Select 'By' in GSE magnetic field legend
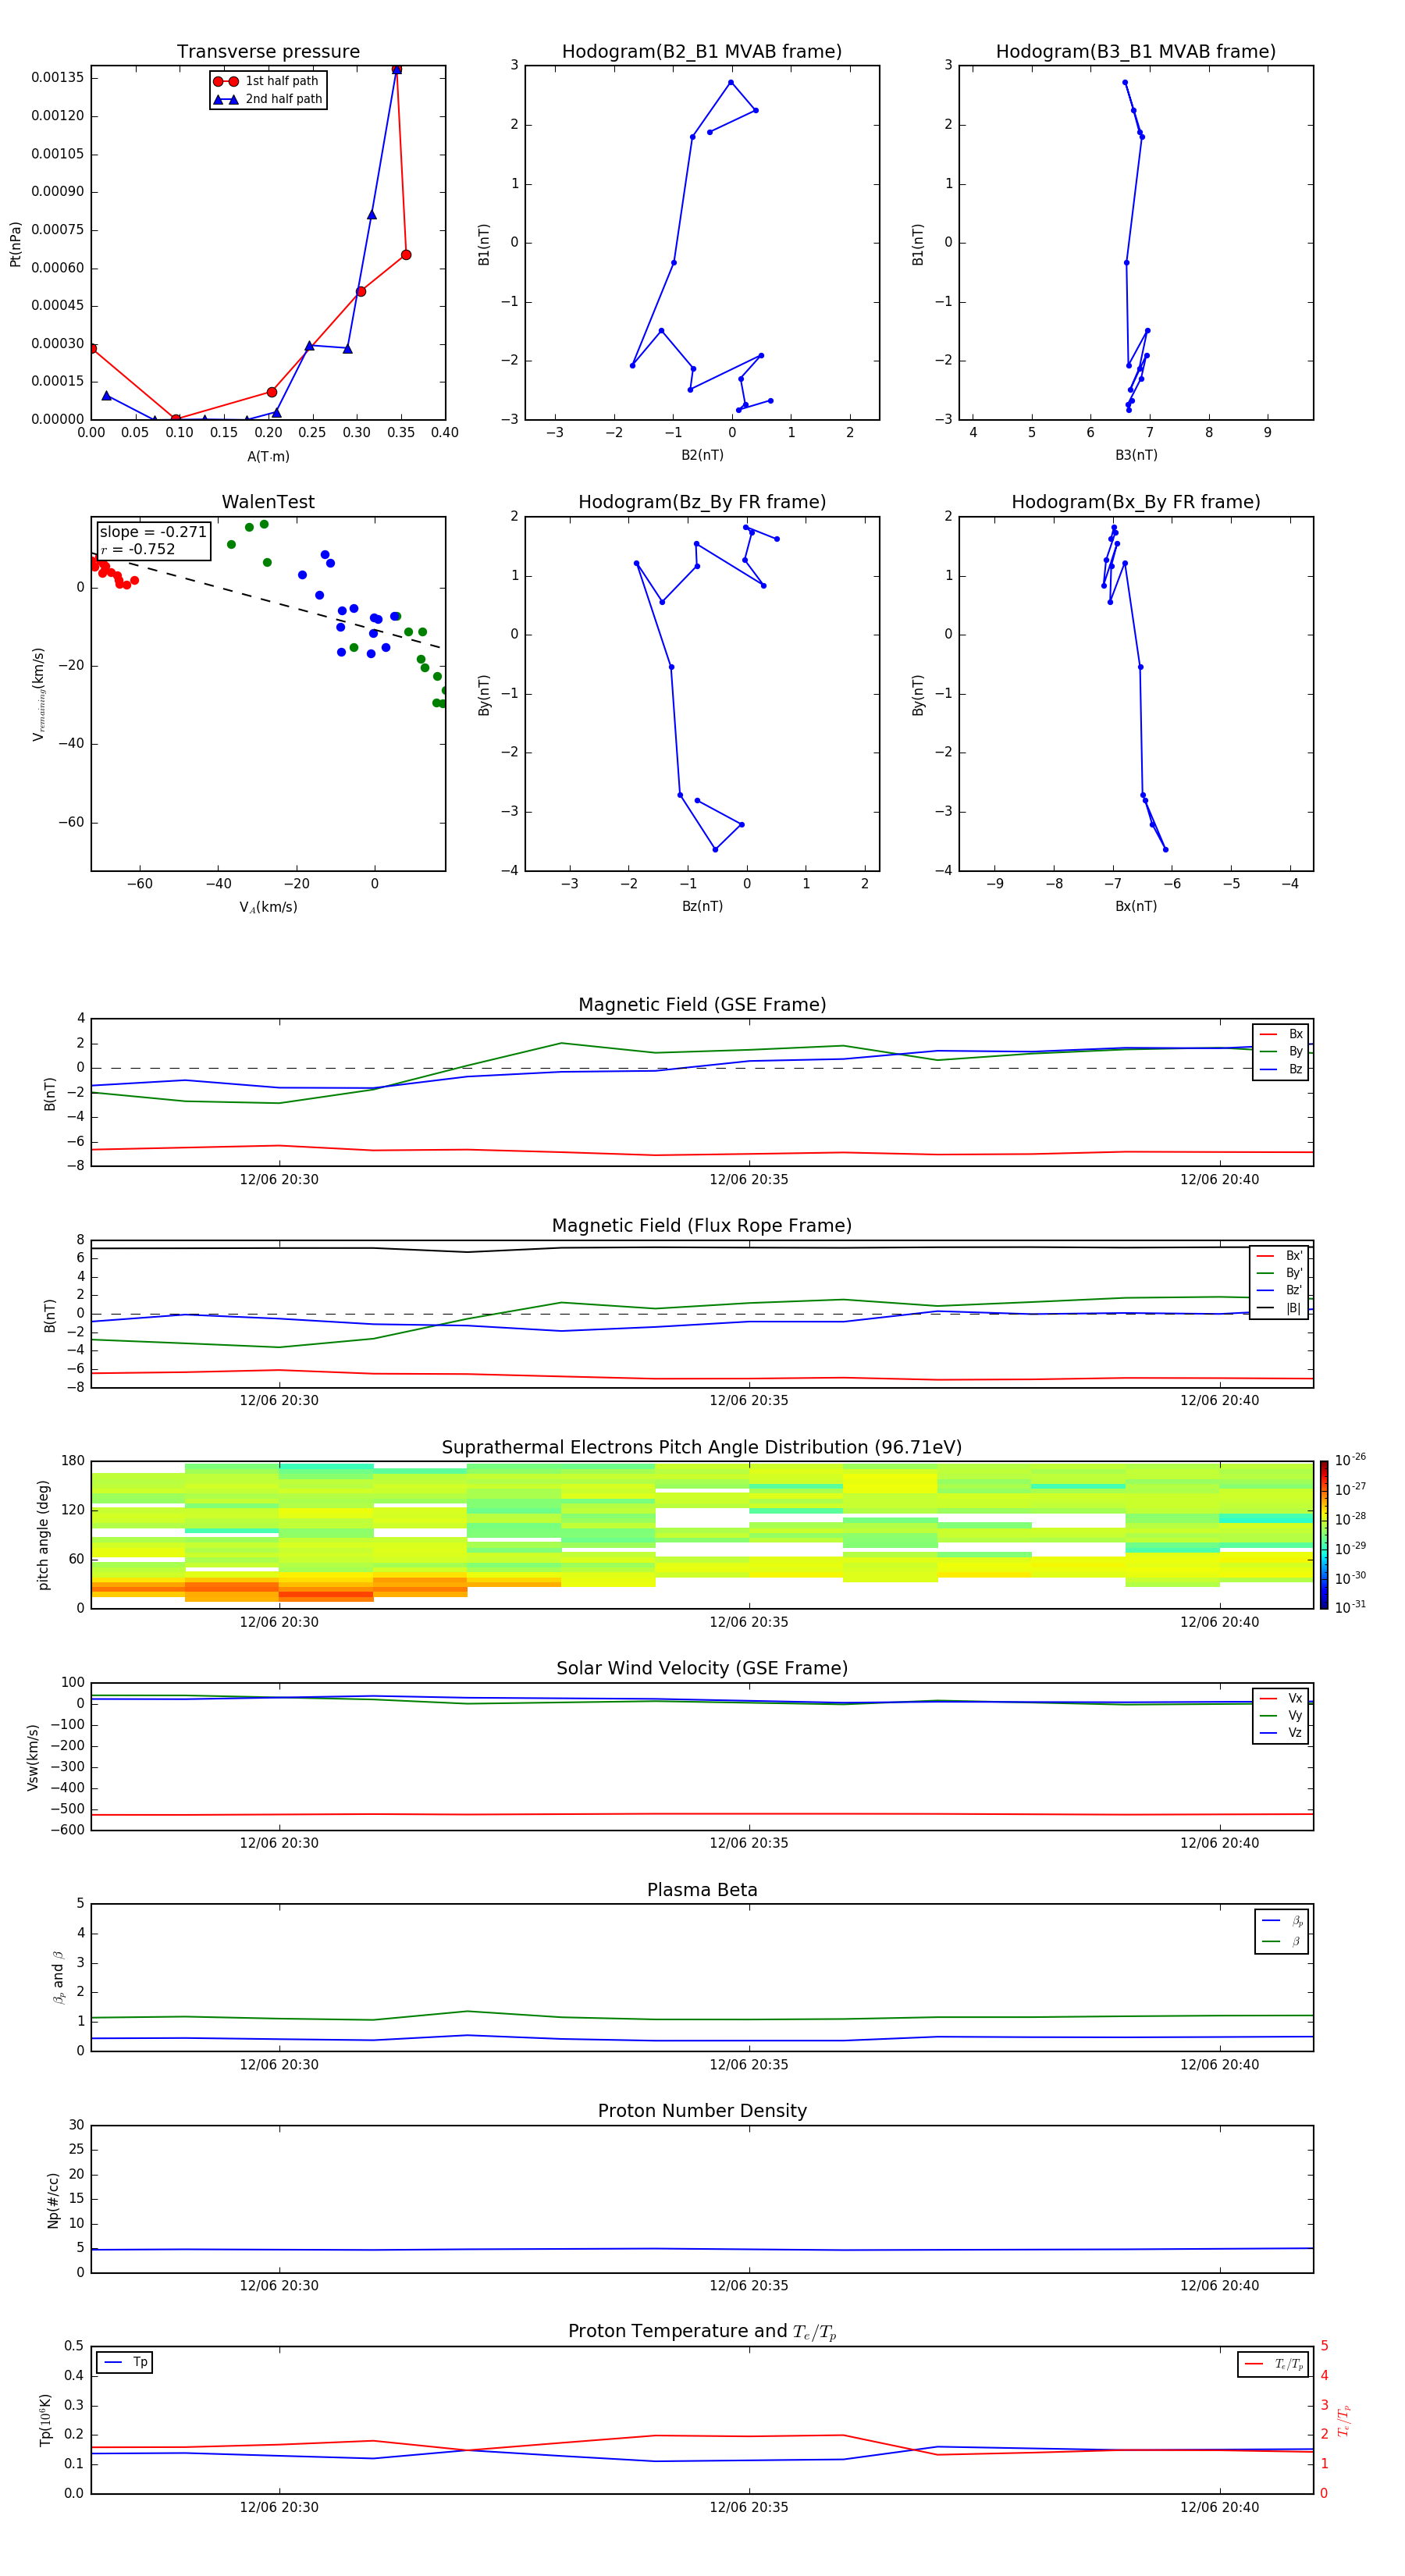Image resolution: width=1405 pixels, height=2576 pixels. pos(1281,1051)
